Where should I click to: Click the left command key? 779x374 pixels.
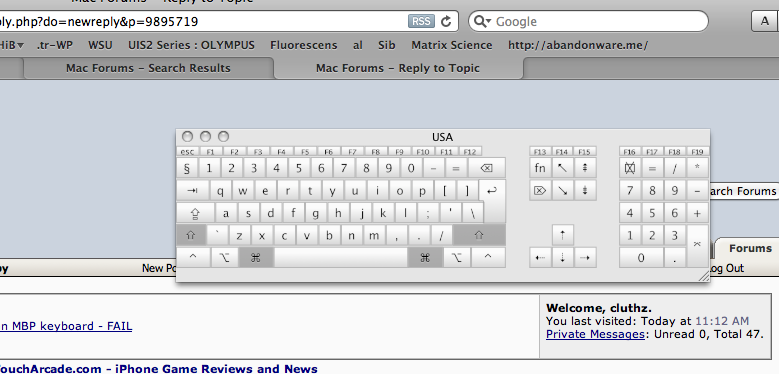pyautogui.click(x=256, y=258)
